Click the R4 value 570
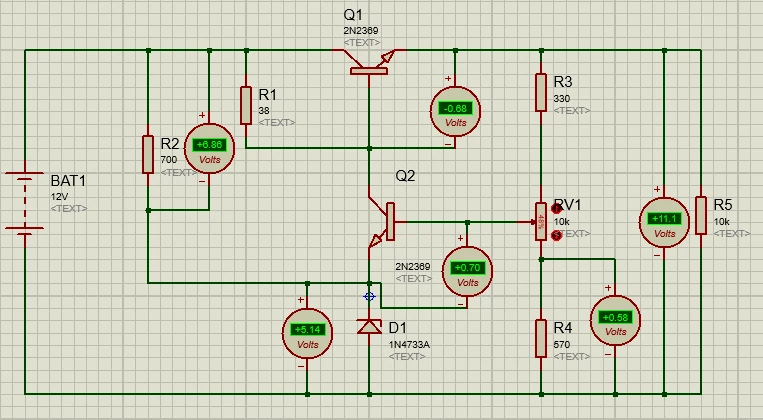763x420 pixels. pyautogui.click(x=562, y=345)
